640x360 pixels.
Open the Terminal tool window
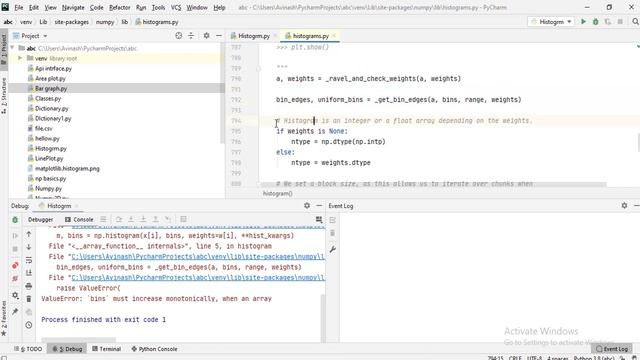(x=107, y=349)
